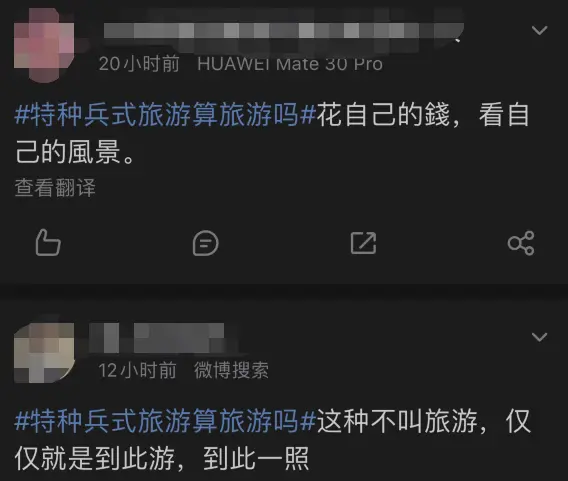The image size is (568, 481).
Task: Tap the 微博搜索 source label
Action: [x=231, y=370]
